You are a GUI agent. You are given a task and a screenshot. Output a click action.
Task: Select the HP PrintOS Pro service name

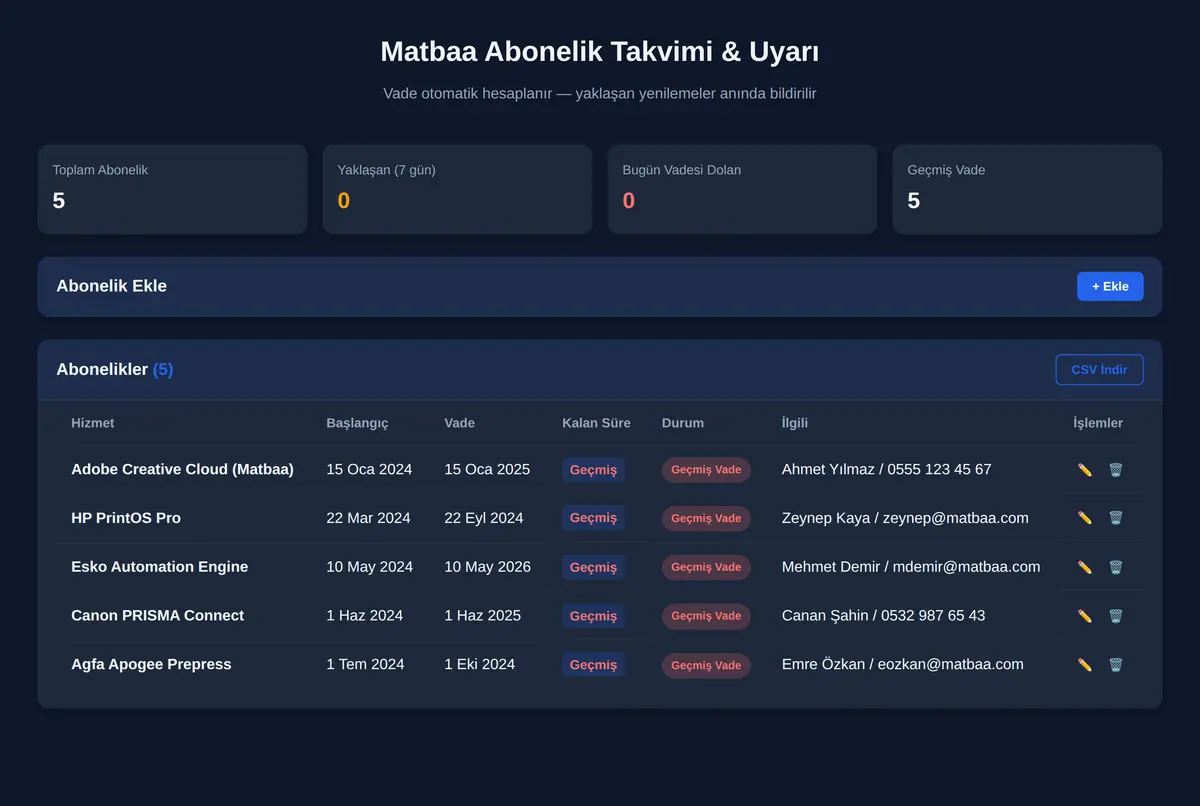(126, 518)
